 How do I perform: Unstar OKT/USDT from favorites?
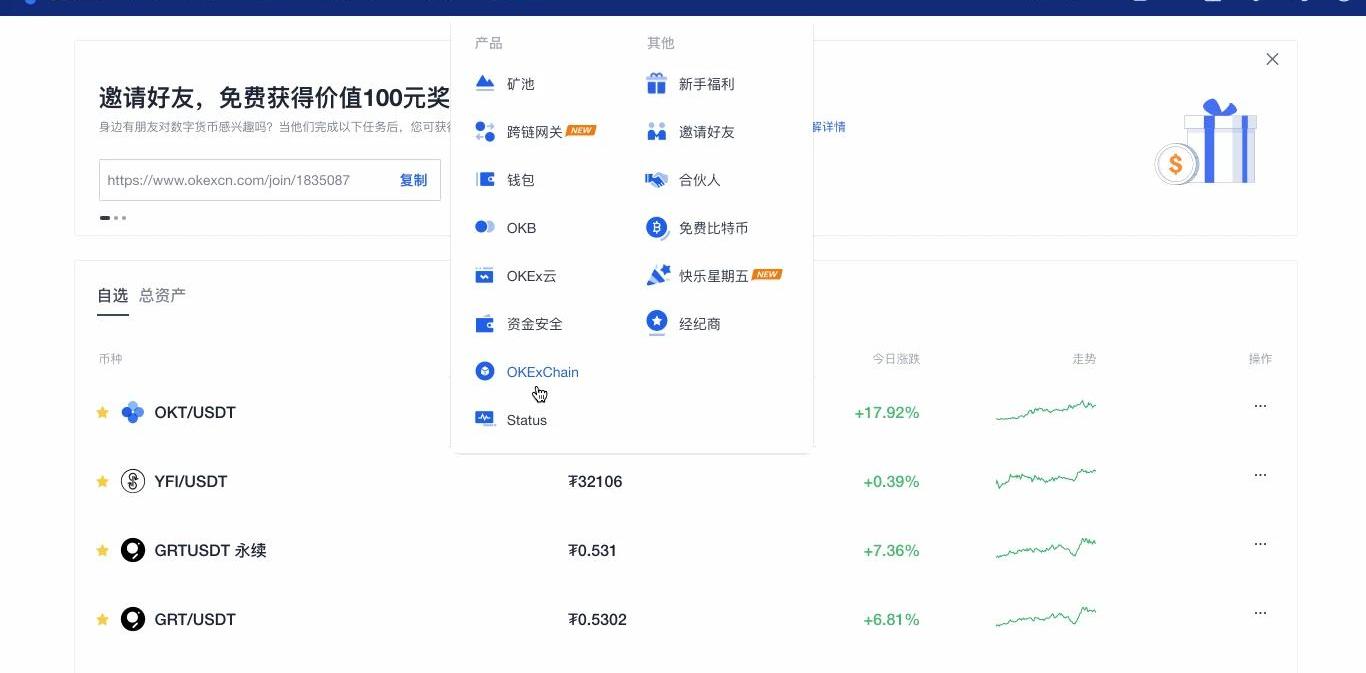click(102, 412)
